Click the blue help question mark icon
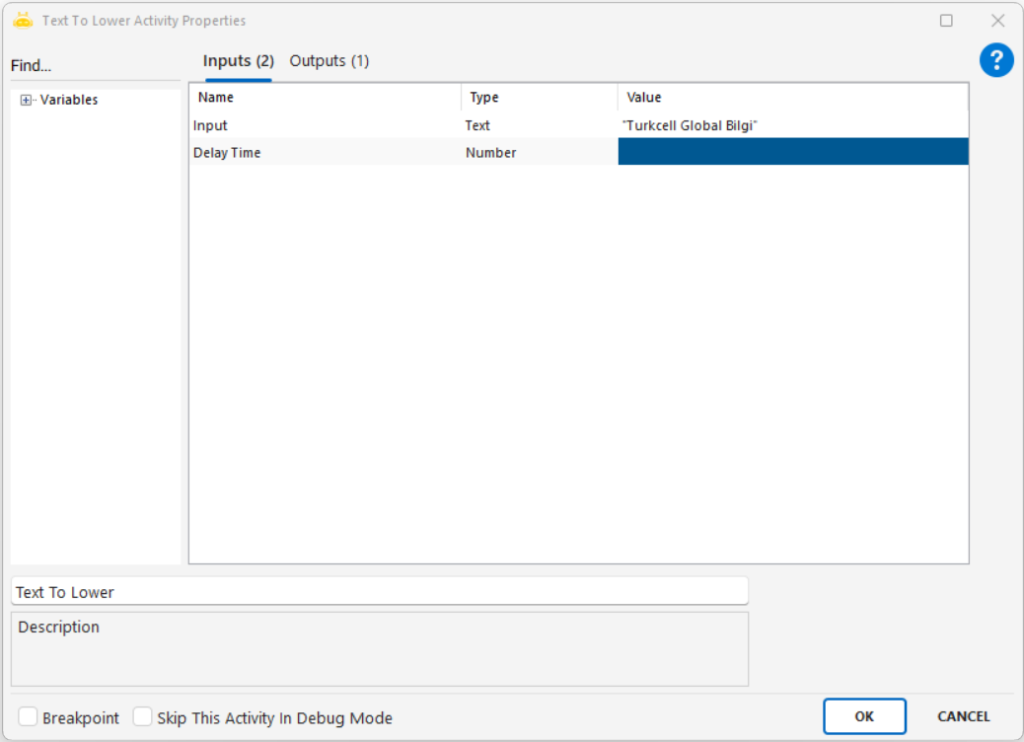 point(996,61)
